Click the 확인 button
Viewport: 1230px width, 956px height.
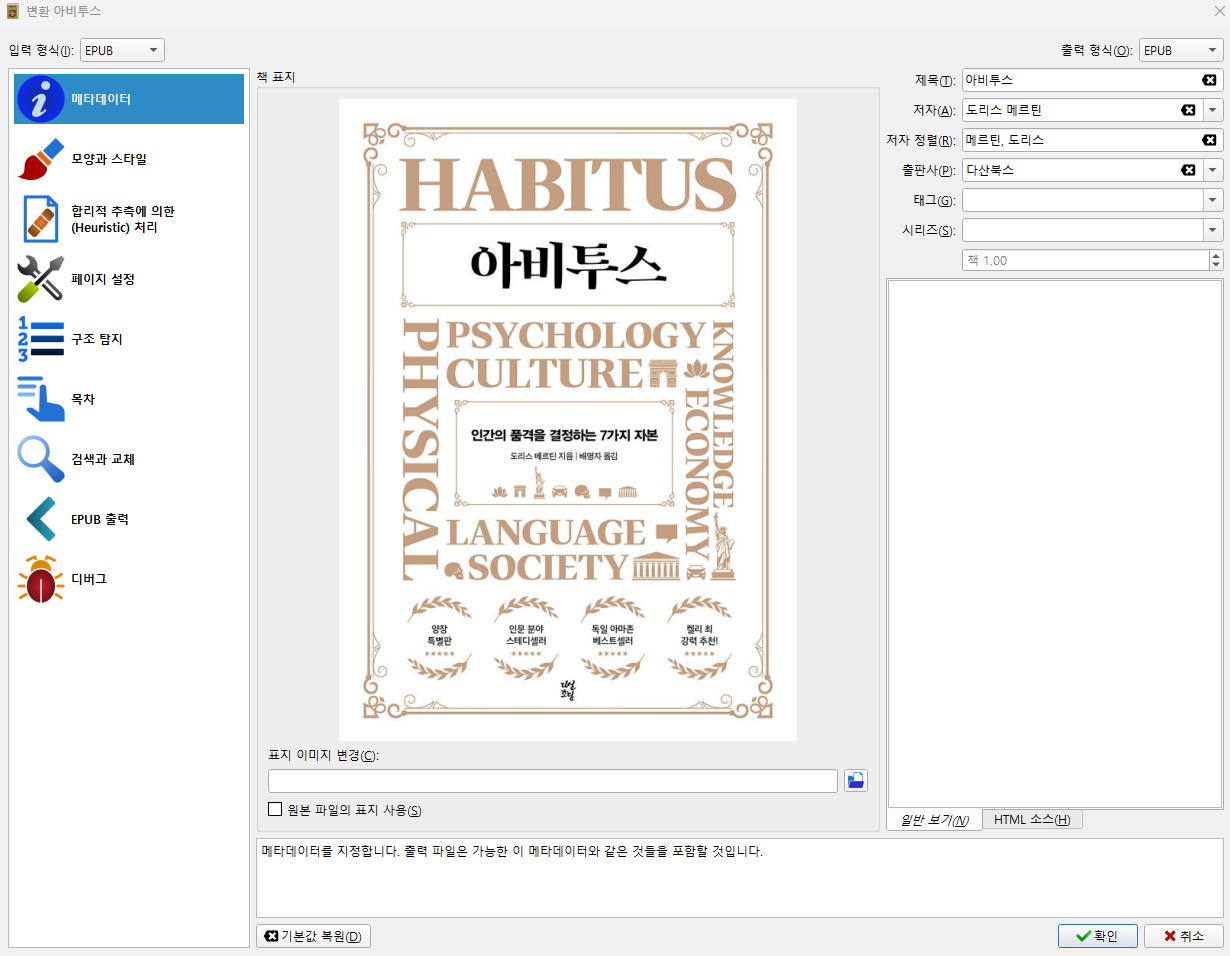pyautogui.click(x=1097, y=936)
